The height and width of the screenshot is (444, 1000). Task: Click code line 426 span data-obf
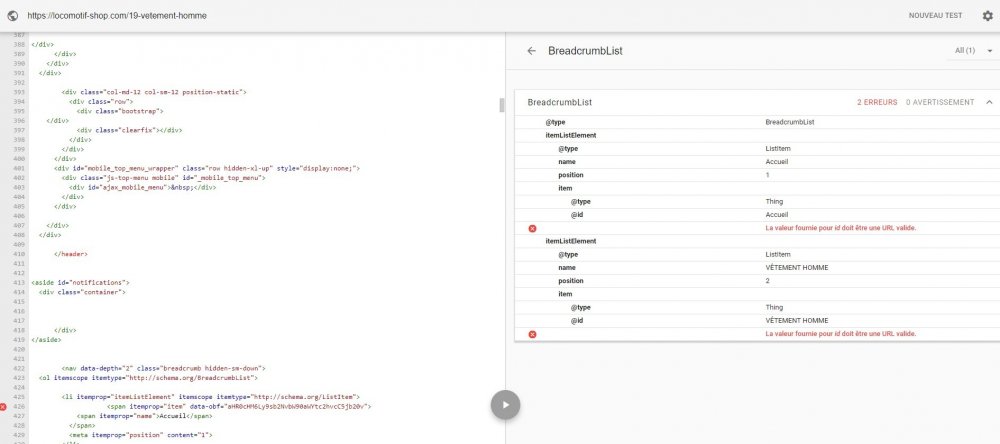pyautogui.click(x=239, y=406)
